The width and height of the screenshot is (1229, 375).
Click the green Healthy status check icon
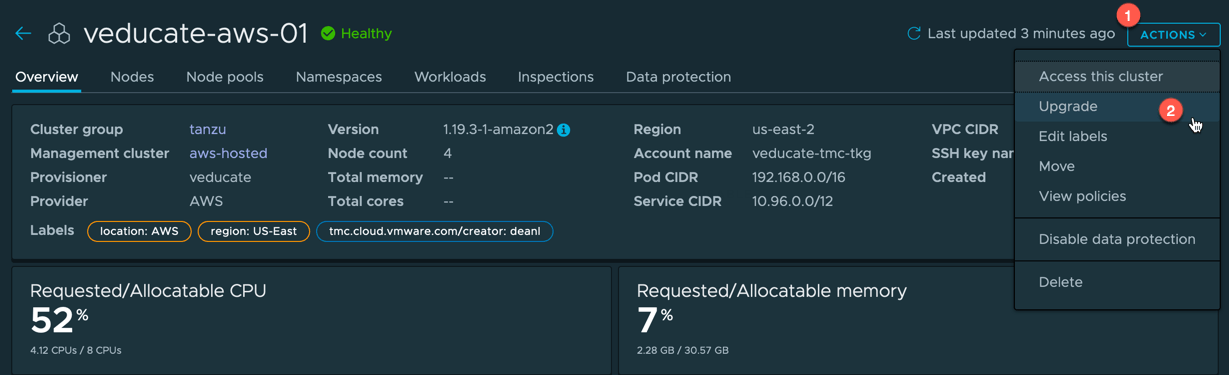(328, 34)
